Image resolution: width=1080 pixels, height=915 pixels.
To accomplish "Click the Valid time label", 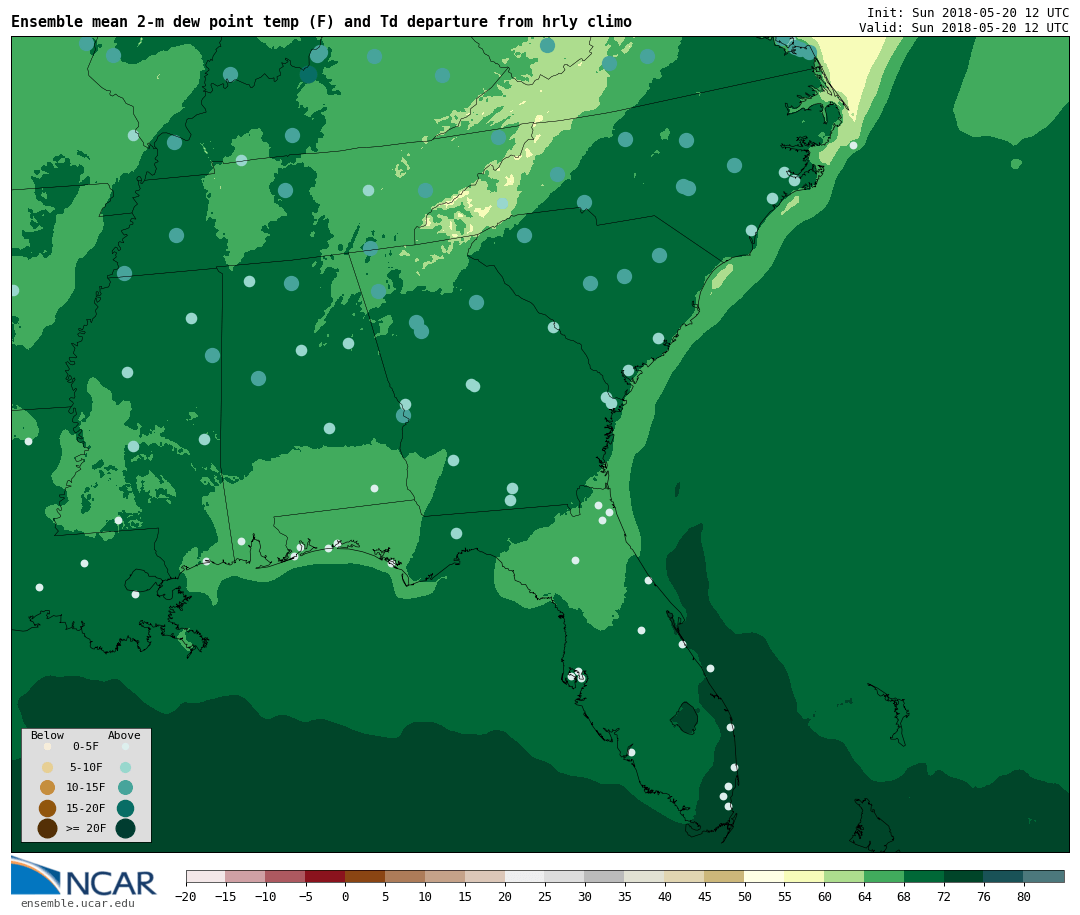I will (x=963, y=28).
